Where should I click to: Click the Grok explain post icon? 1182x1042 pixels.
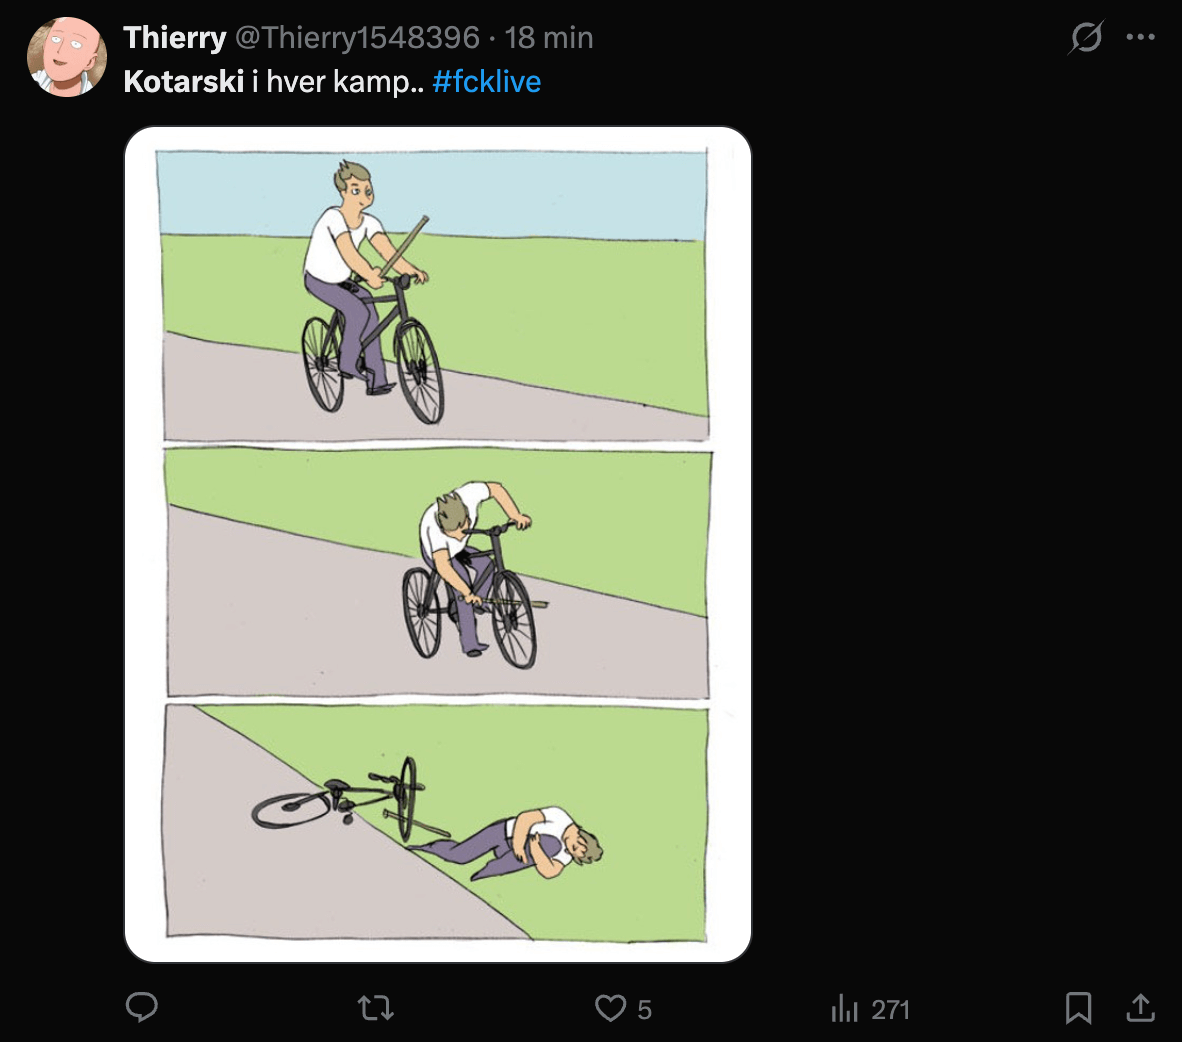1085,38
